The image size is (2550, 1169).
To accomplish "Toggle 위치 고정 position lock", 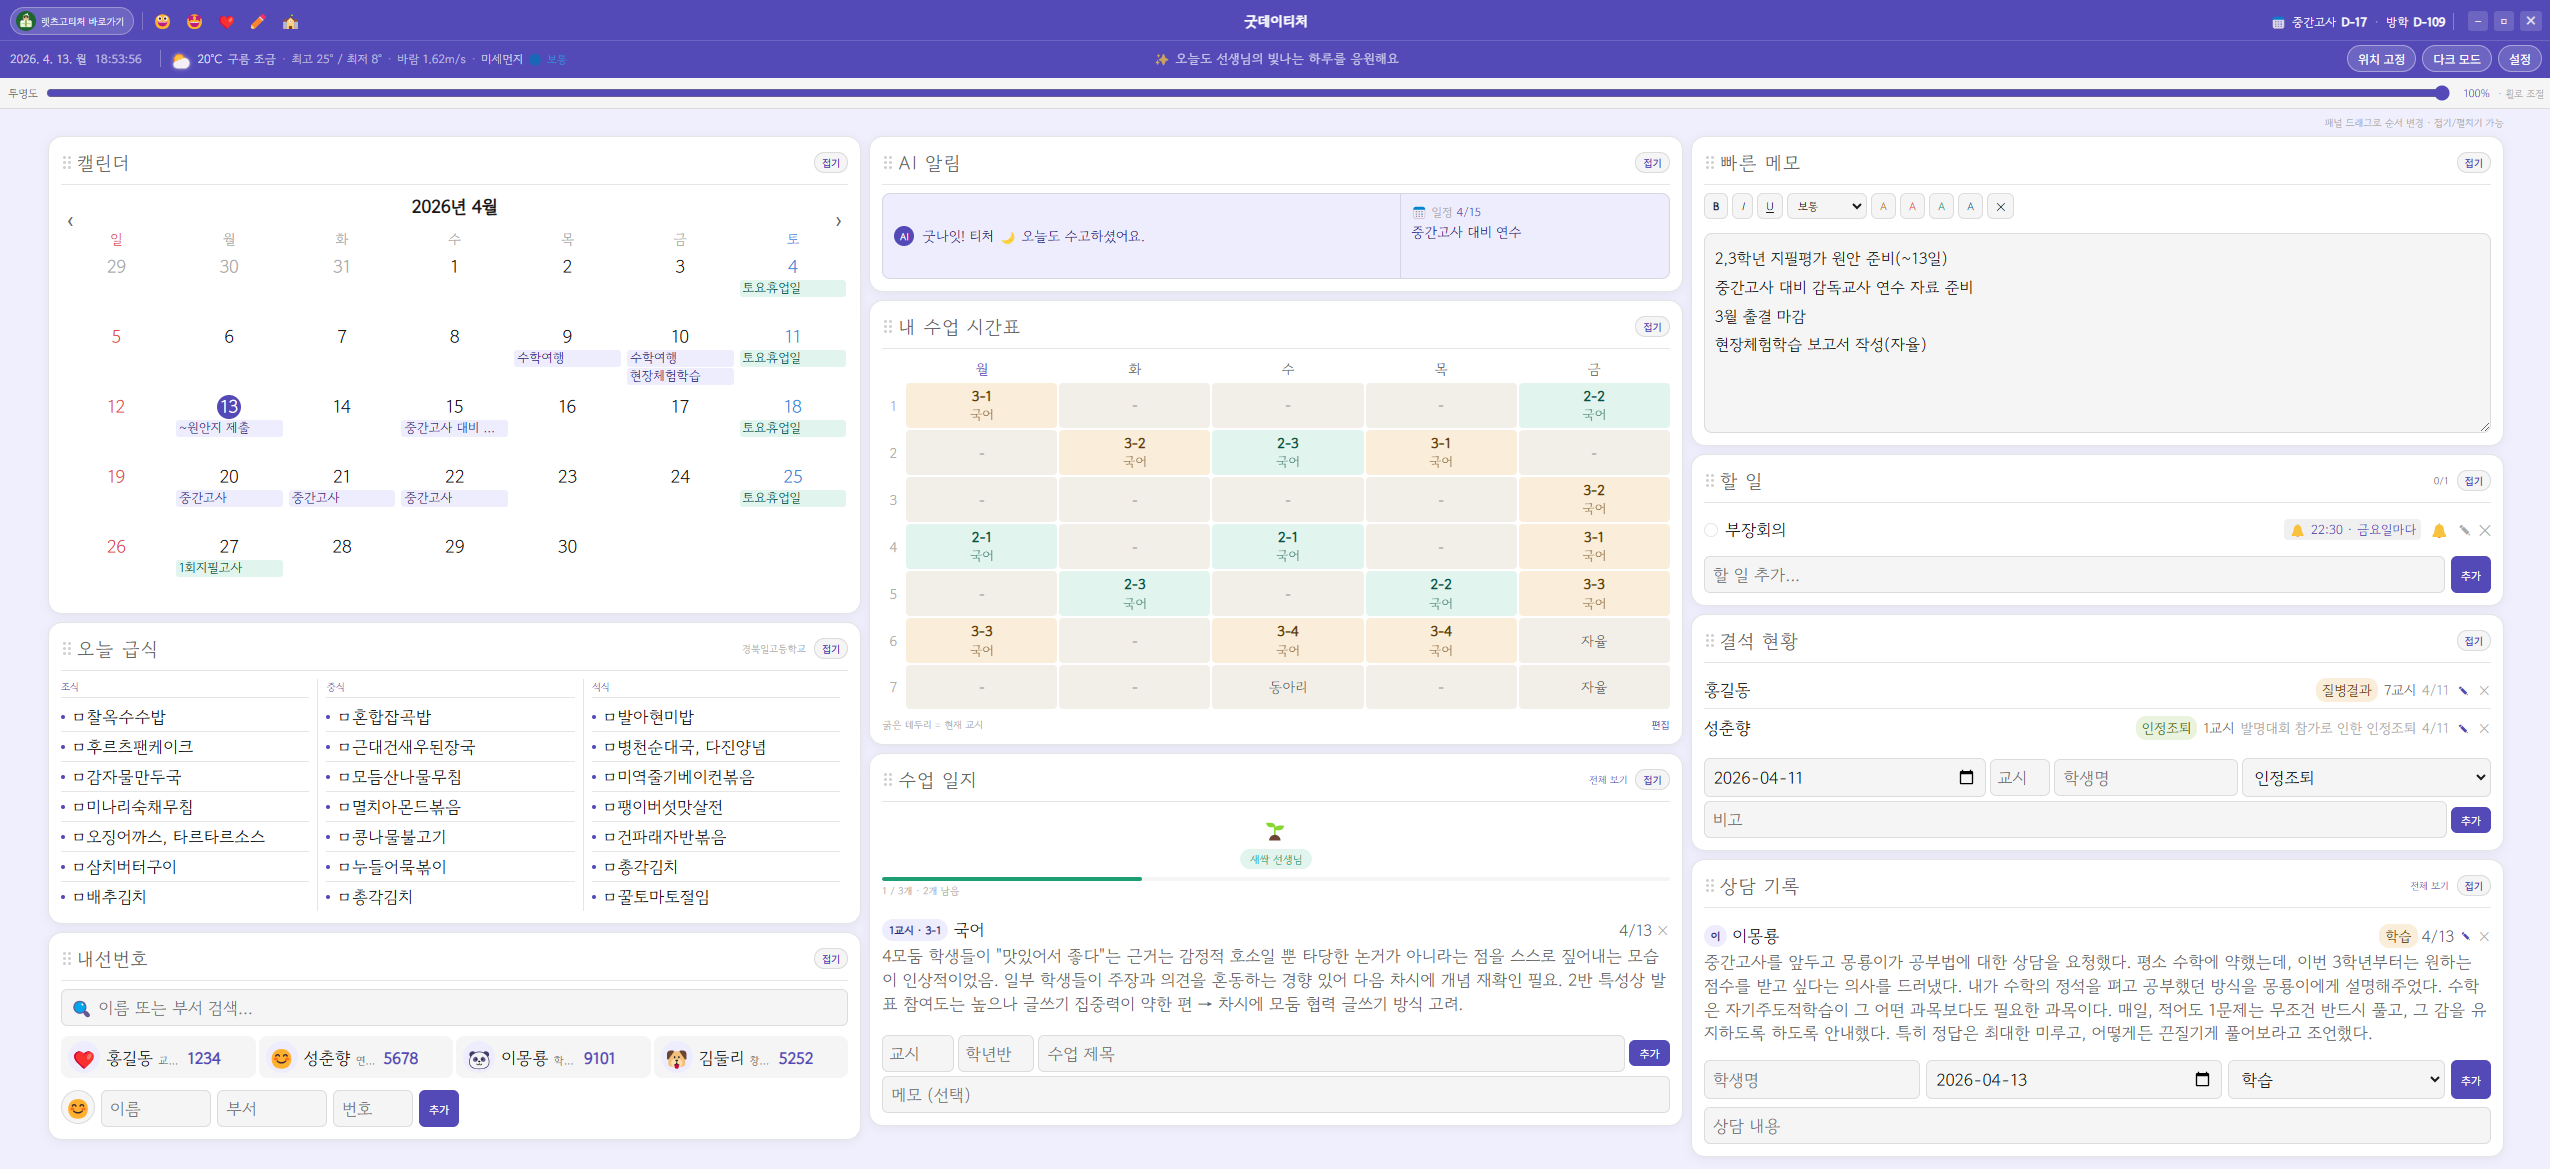I will click(2381, 59).
